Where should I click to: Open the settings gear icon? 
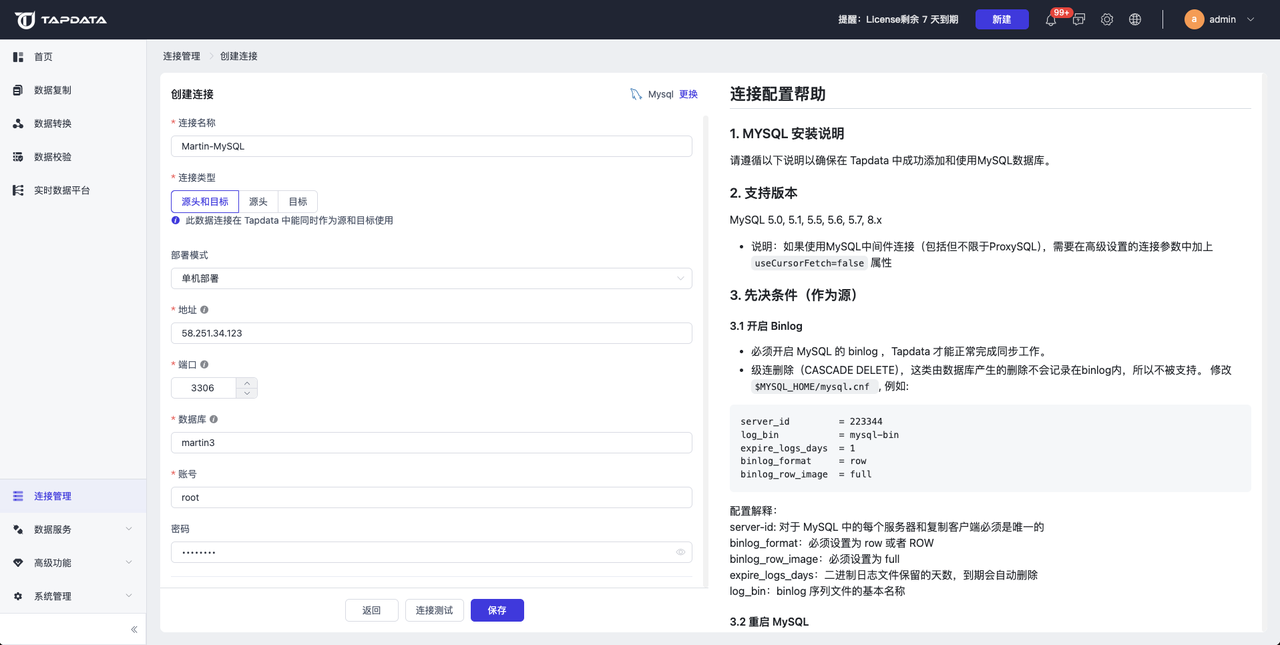[x=1107, y=20]
